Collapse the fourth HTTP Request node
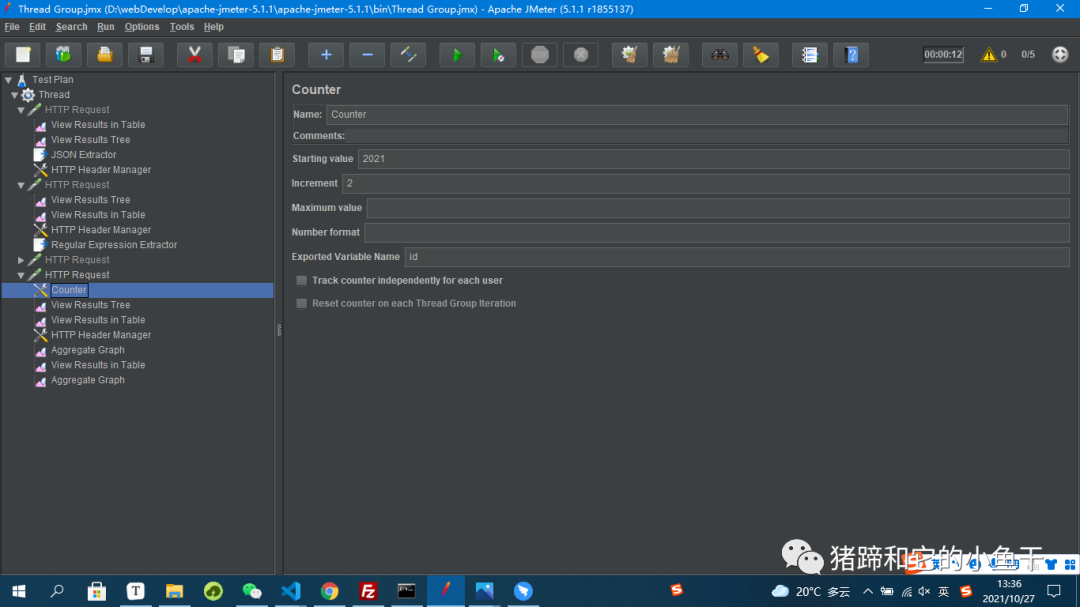 (x=21, y=276)
